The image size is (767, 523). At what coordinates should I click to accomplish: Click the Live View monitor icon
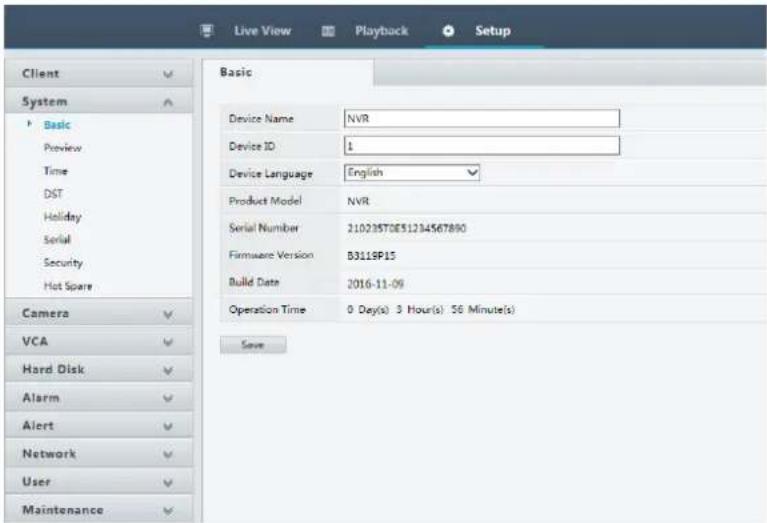point(207,31)
